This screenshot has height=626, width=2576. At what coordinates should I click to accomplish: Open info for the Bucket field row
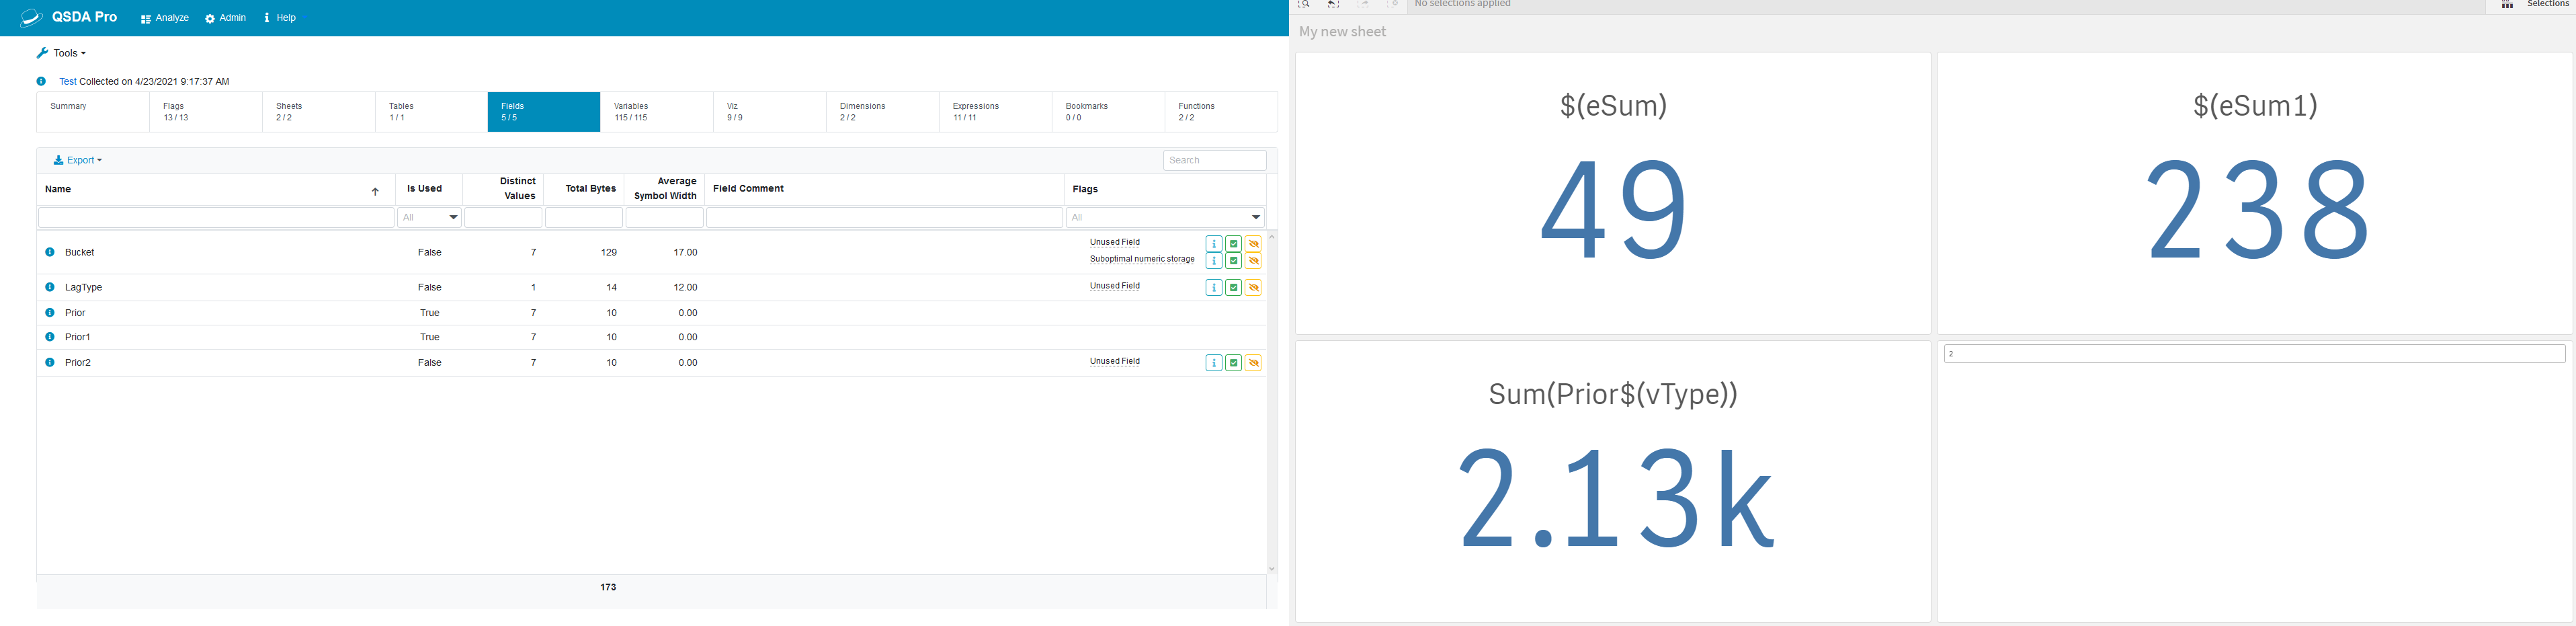pos(50,252)
